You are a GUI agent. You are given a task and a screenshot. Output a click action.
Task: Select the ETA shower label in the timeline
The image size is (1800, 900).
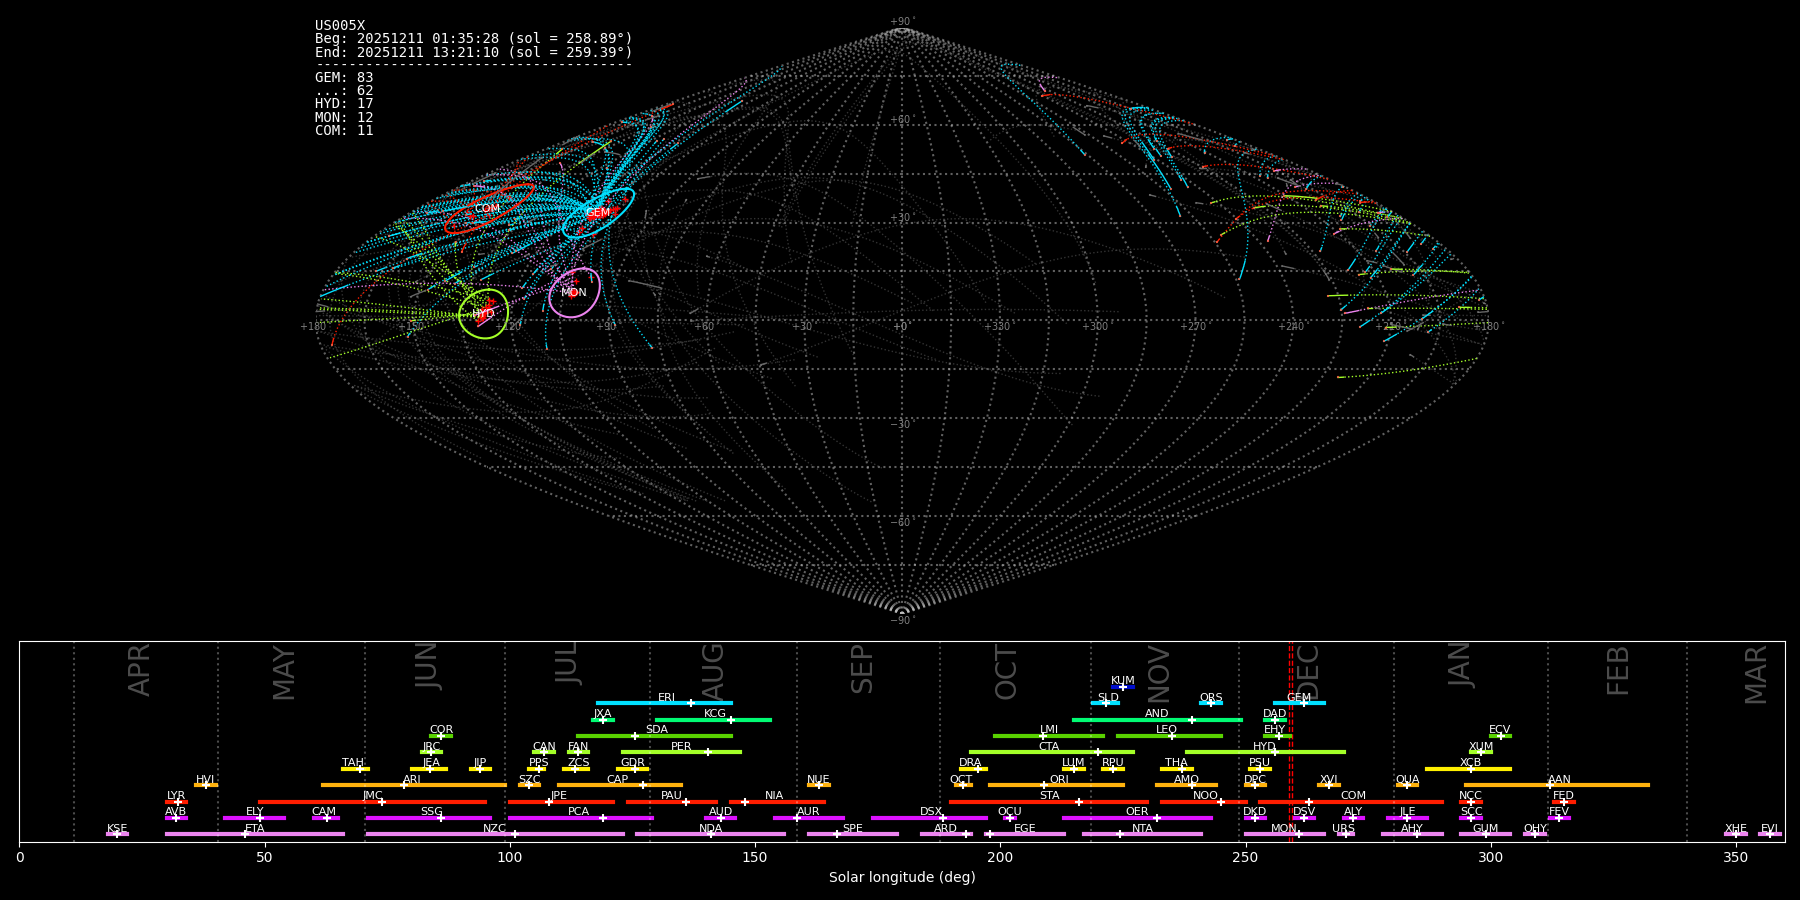pos(255,829)
